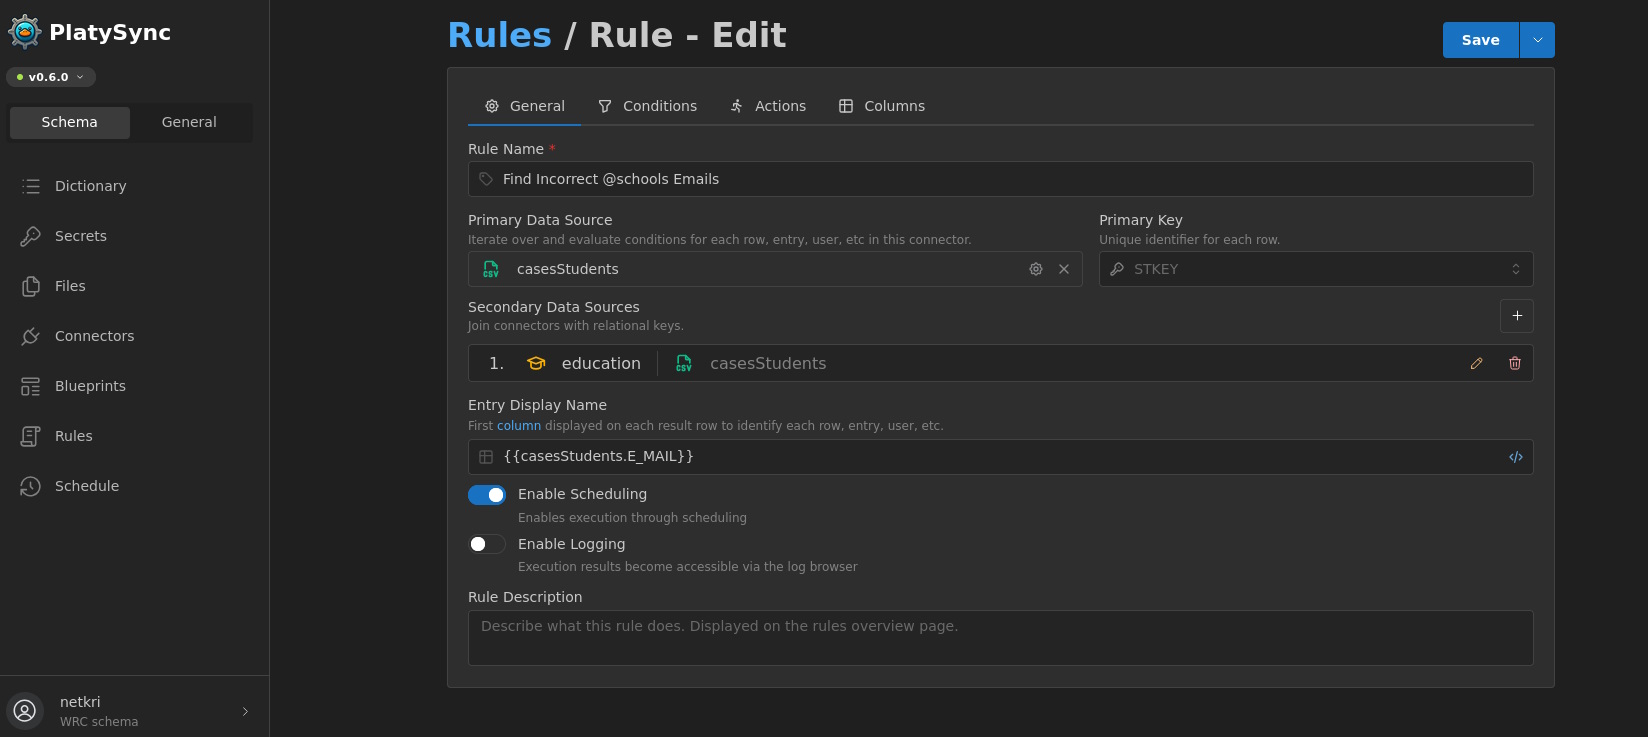The height and width of the screenshot is (737, 1648).
Task: Click the Rule Name input field
Action: pos(1000,179)
